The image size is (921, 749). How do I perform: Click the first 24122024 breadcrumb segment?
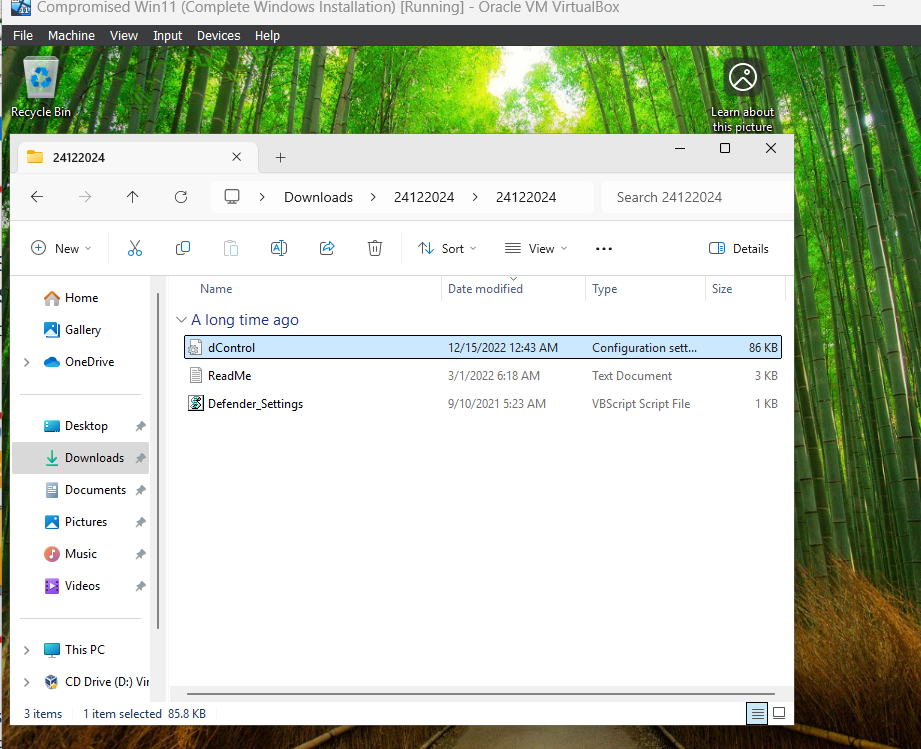(x=424, y=197)
